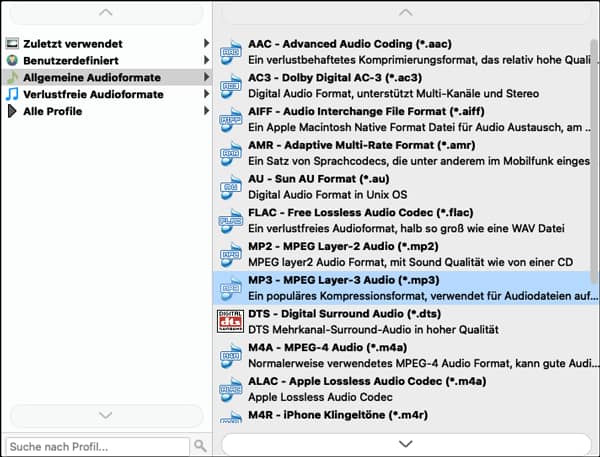The height and width of the screenshot is (457, 600).
Task: Select Allgemeine Audioformate category
Action: coord(106,77)
